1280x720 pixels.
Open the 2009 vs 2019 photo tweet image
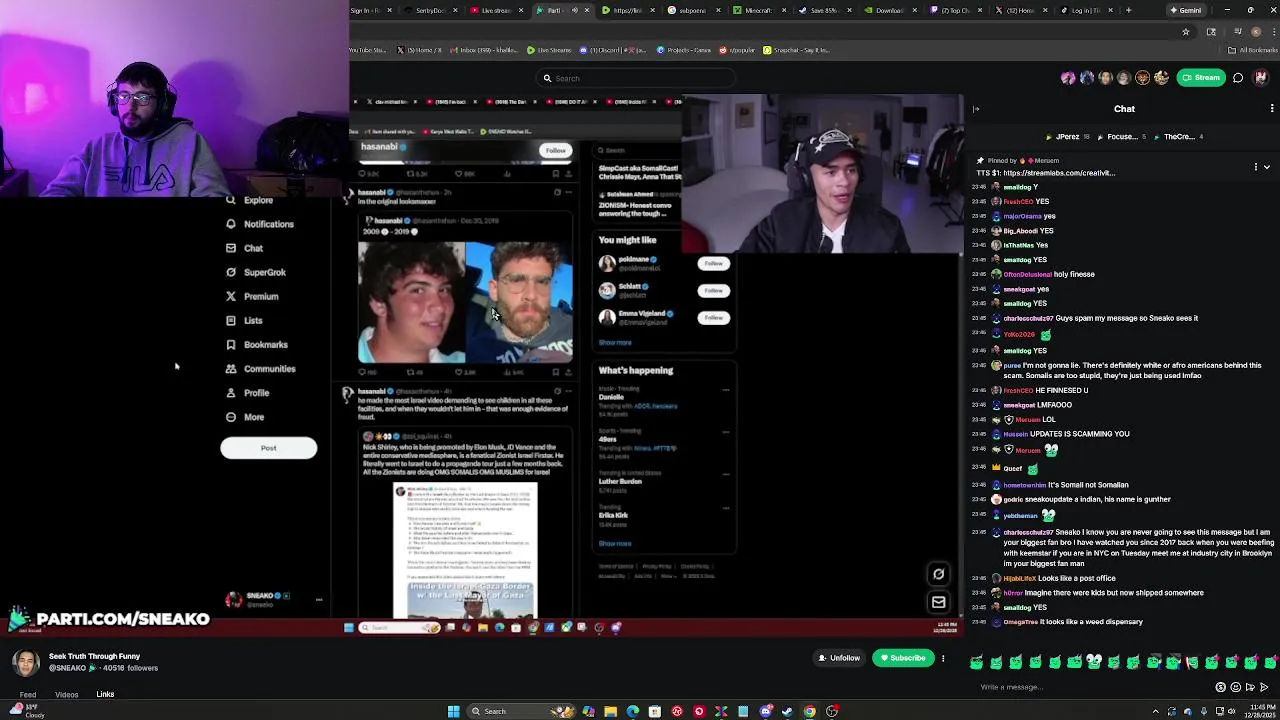click(x=465, y=302)
